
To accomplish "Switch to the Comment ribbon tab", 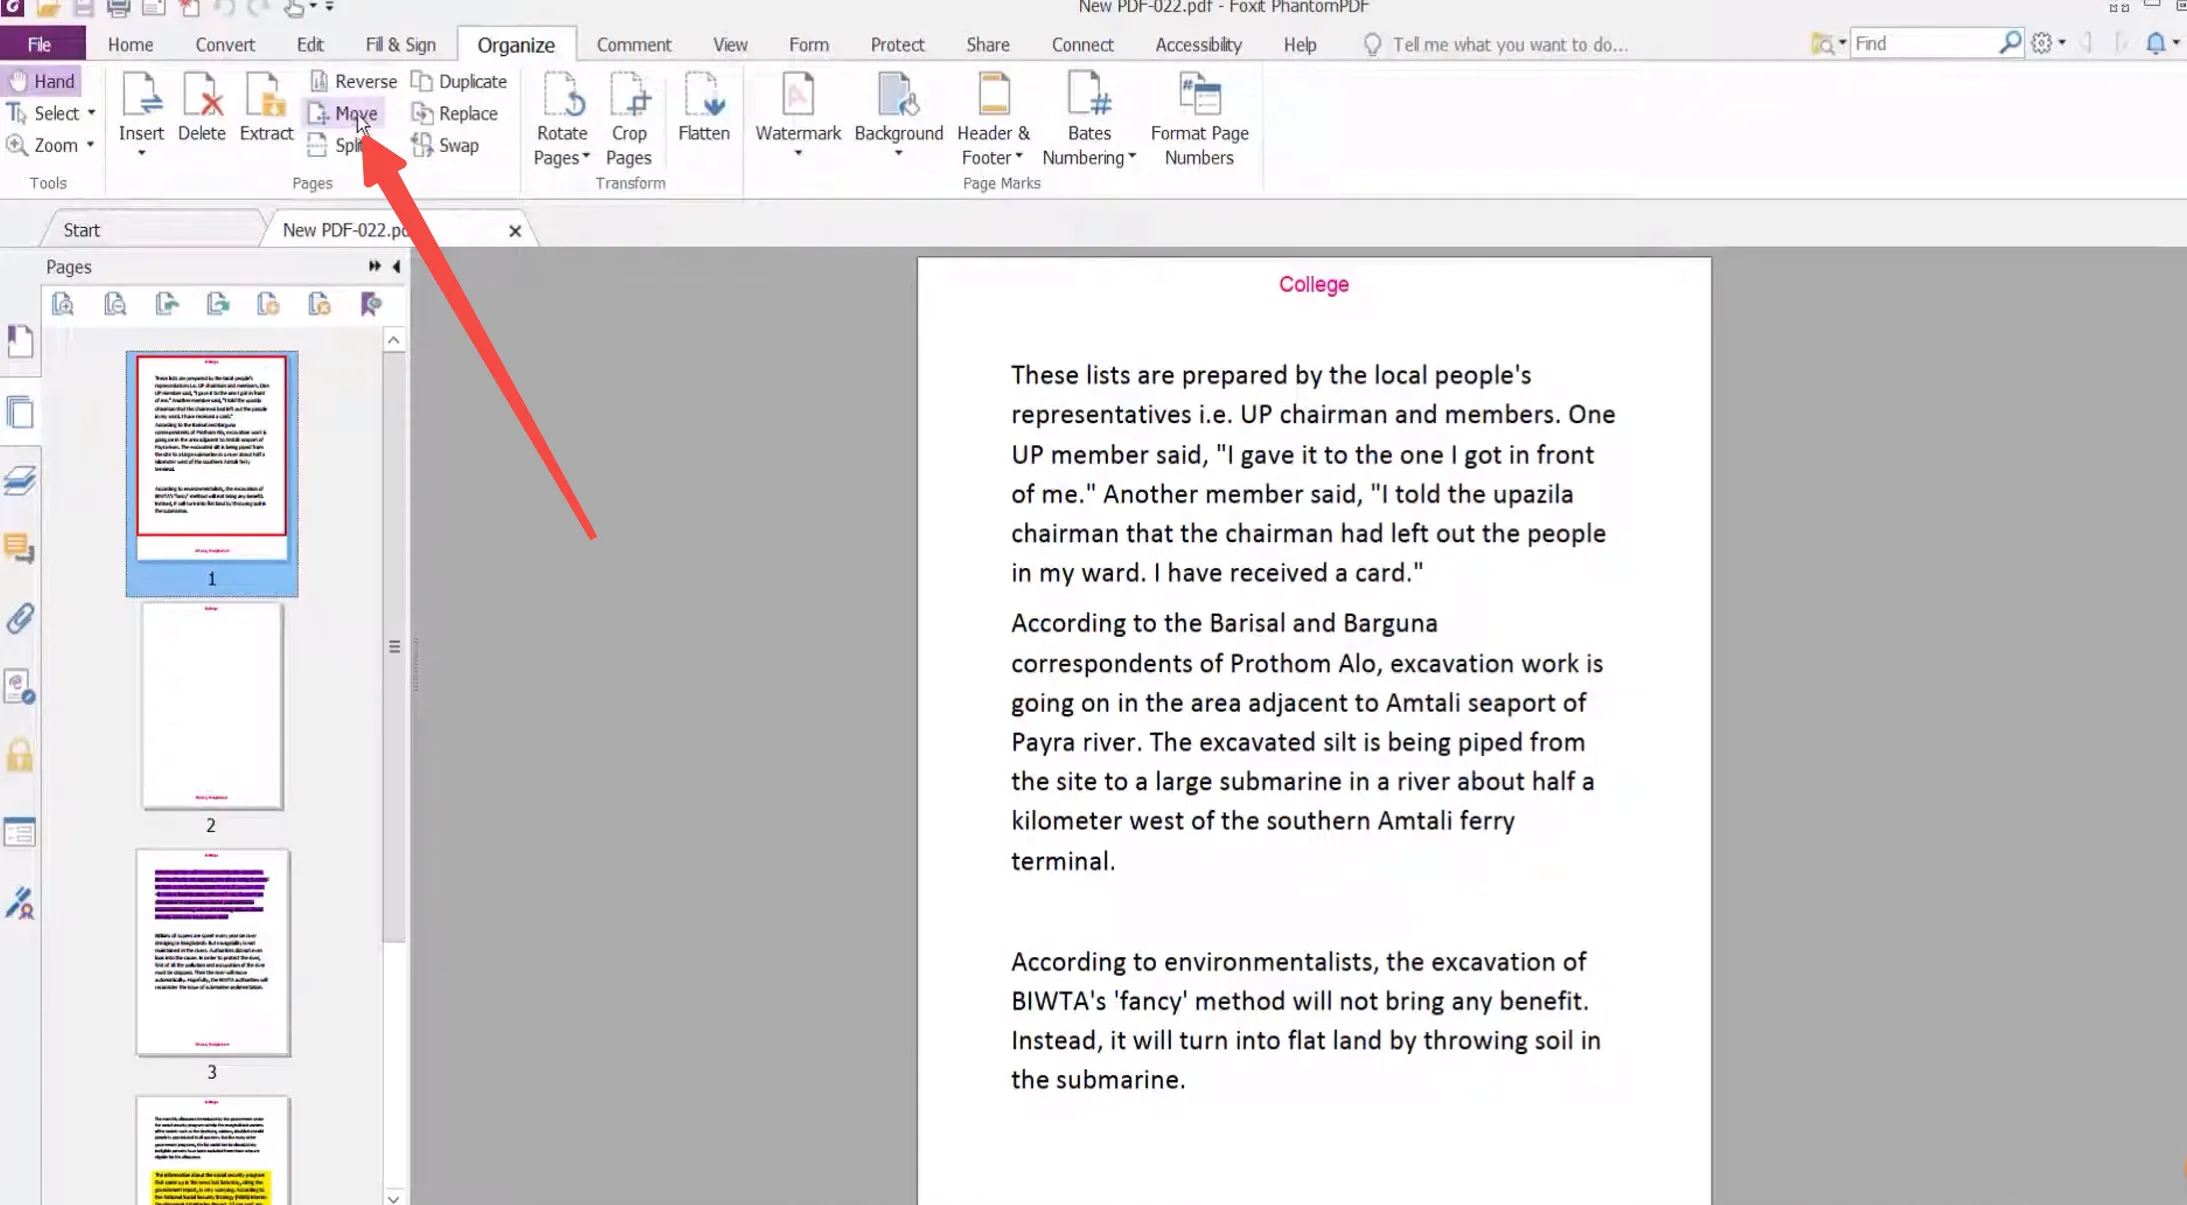I will click(634, 45).
